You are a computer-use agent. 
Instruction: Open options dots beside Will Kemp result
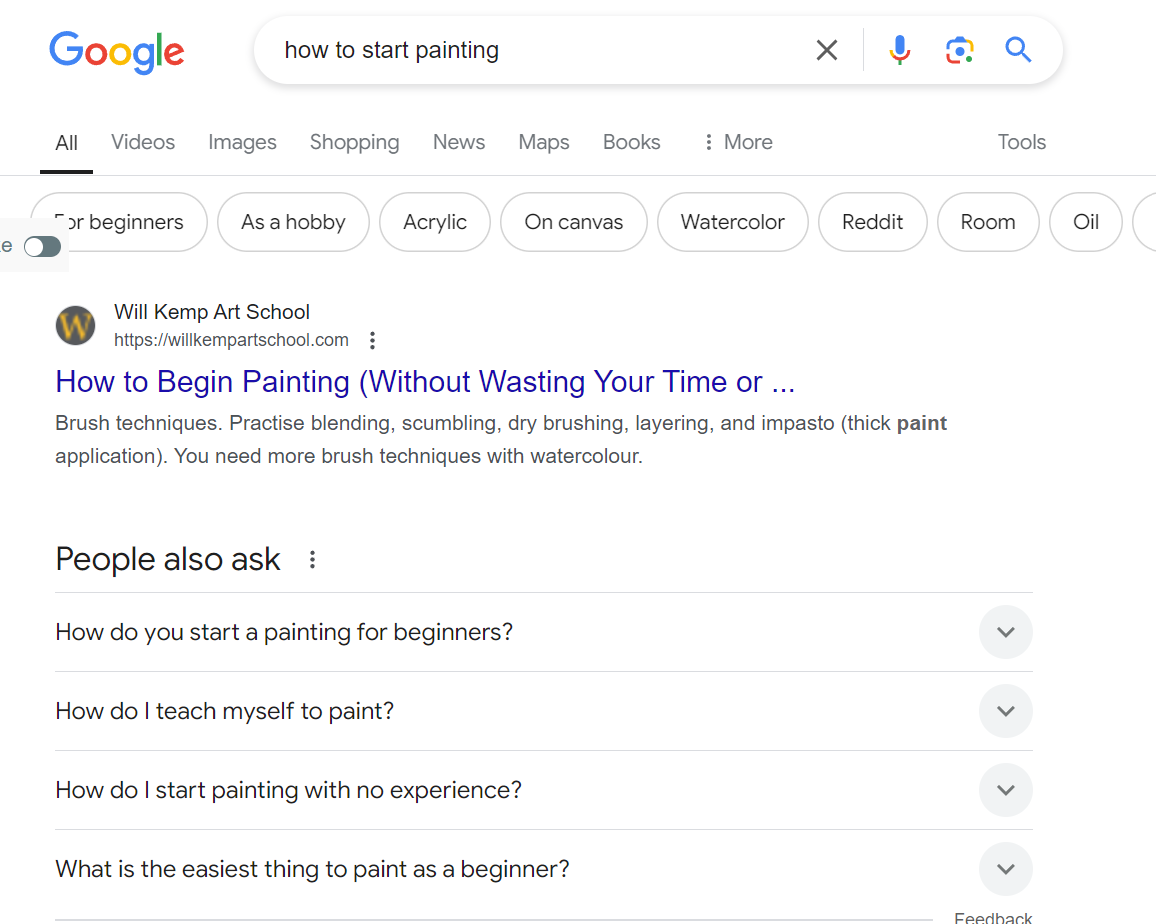(372, 340)
